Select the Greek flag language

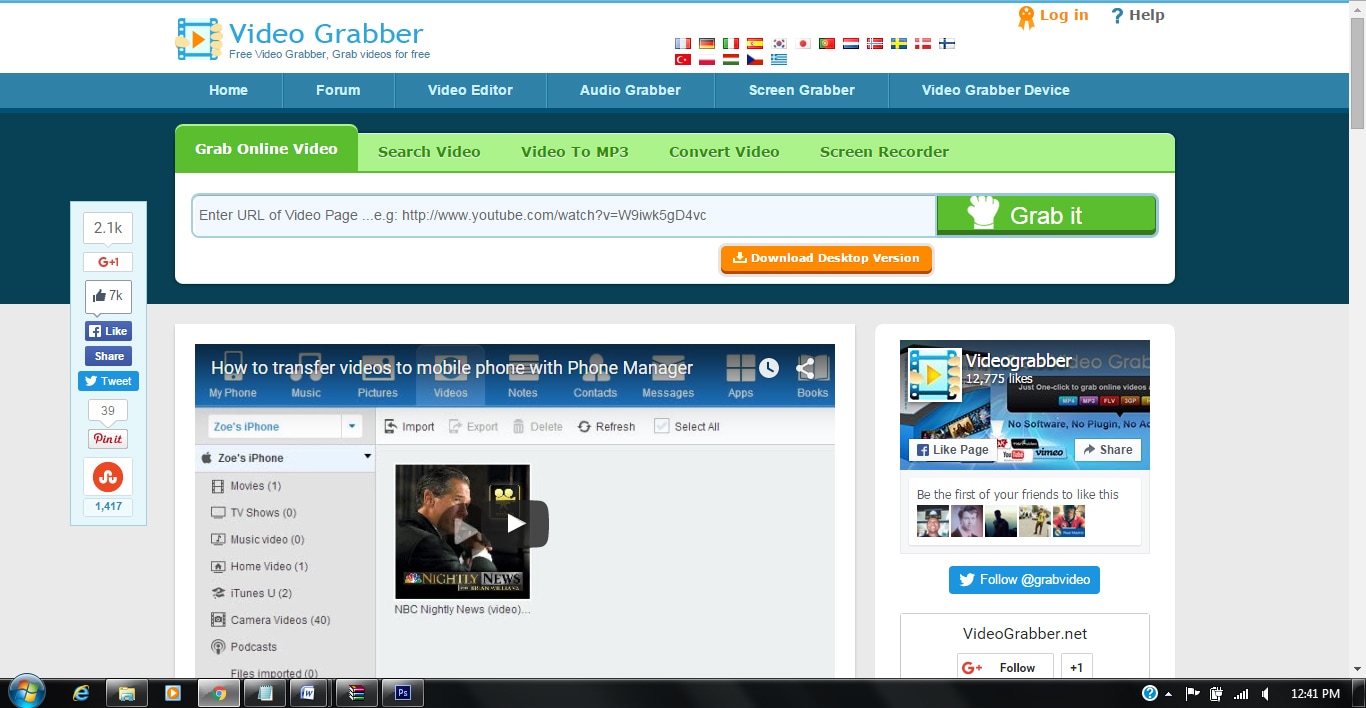pos(779,60)
